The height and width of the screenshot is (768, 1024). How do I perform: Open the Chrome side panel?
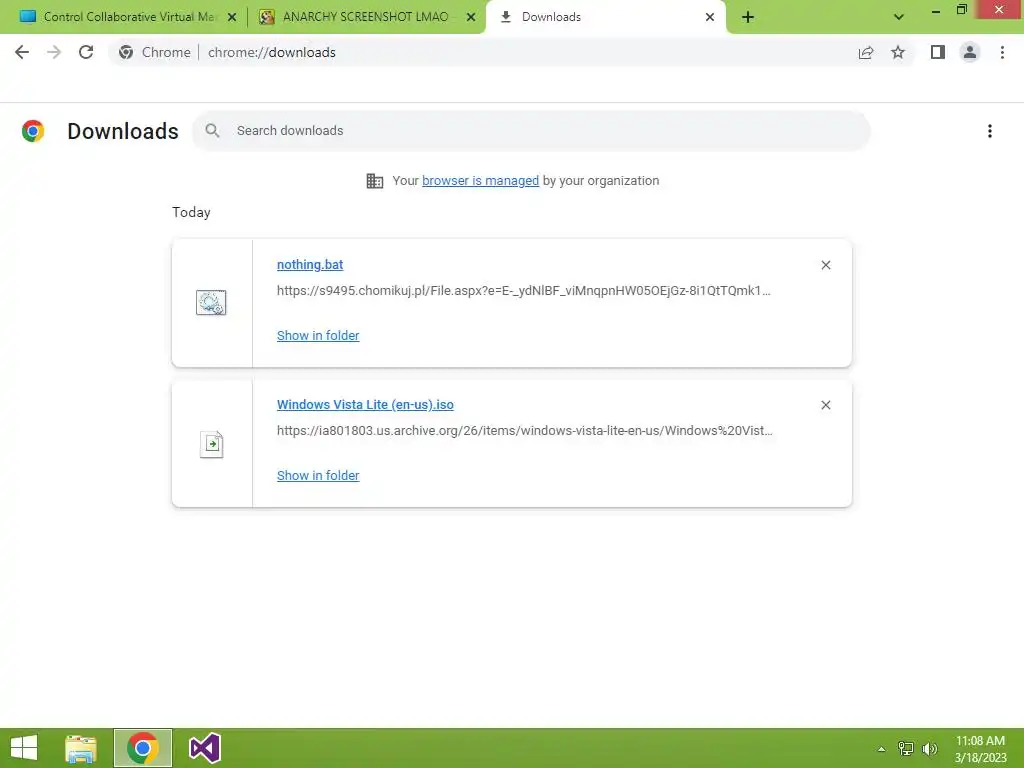pos(938,52)
